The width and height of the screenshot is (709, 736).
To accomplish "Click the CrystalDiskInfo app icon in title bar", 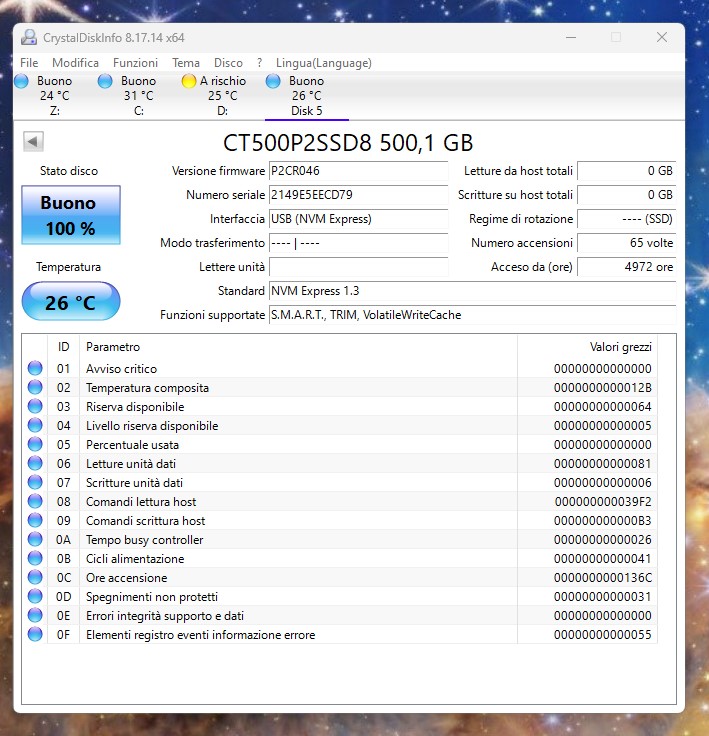I will [x=29, y=38].
